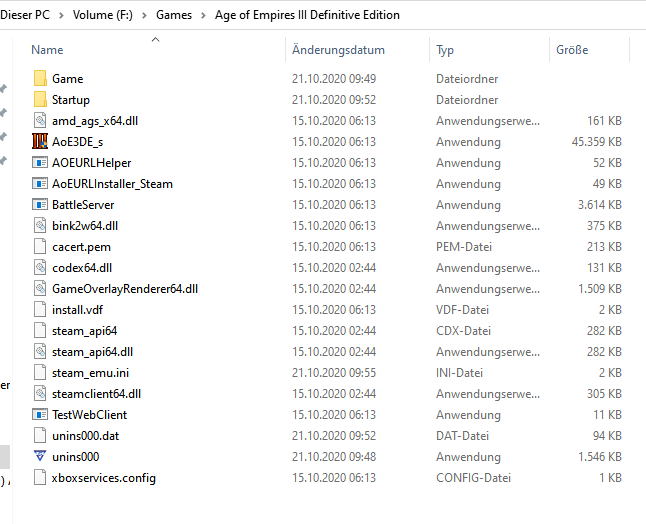646x524 pixels.
Task: Click the BattleServer application icon
Action: [40, 204]
